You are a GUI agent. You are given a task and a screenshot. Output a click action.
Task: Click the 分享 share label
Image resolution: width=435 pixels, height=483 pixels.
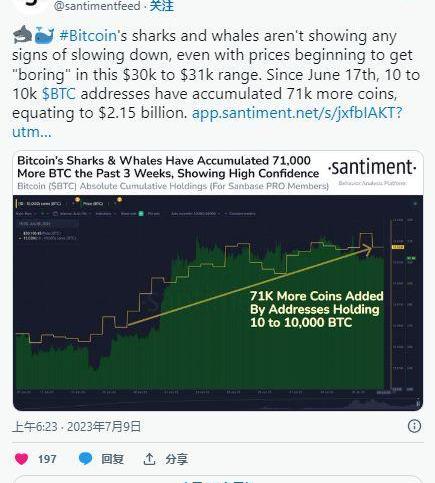point(177,459)
